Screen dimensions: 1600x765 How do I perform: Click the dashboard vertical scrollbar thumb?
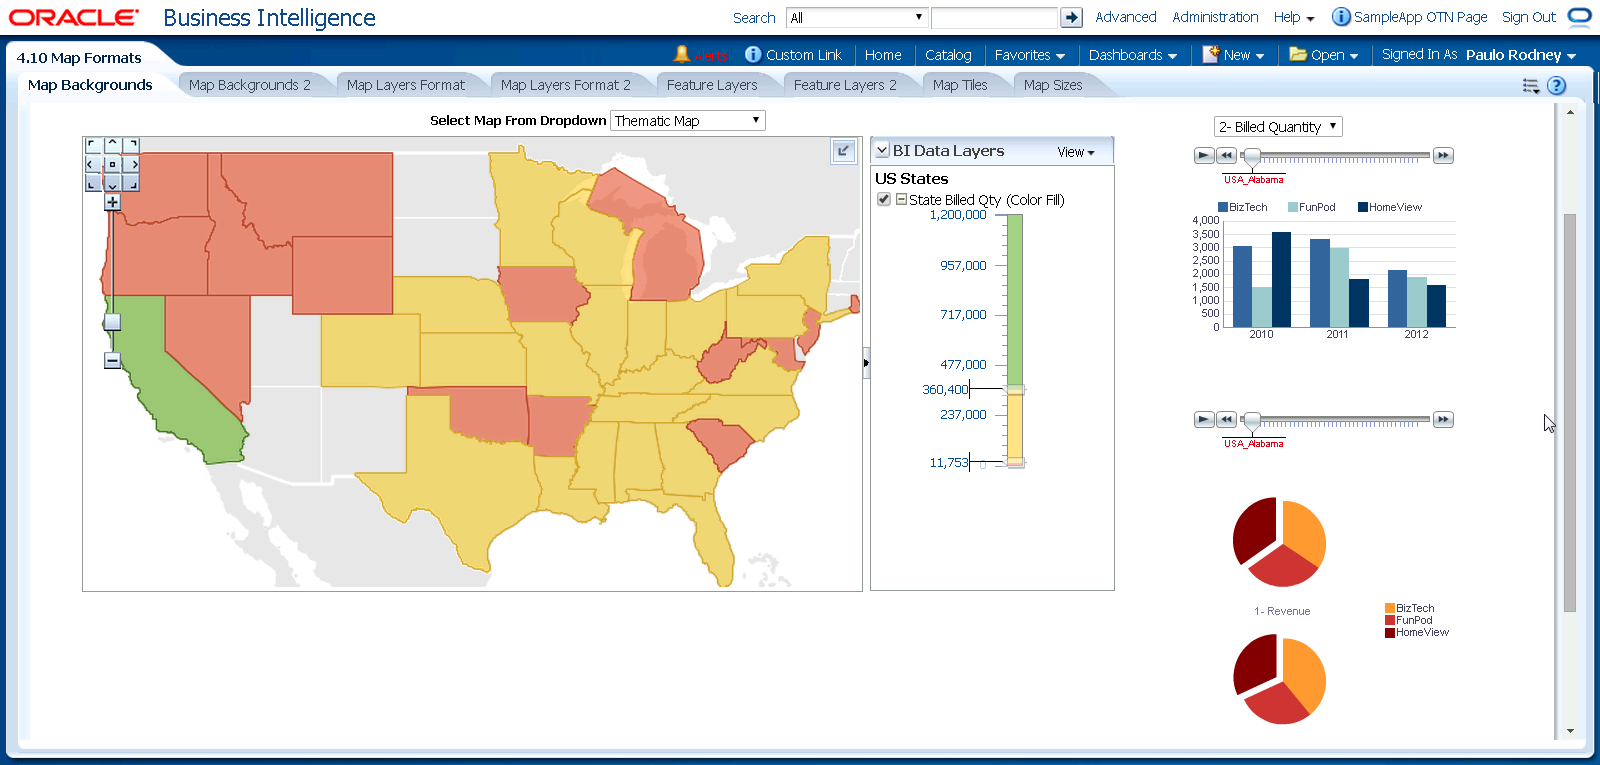click(x=1570, y=412)
